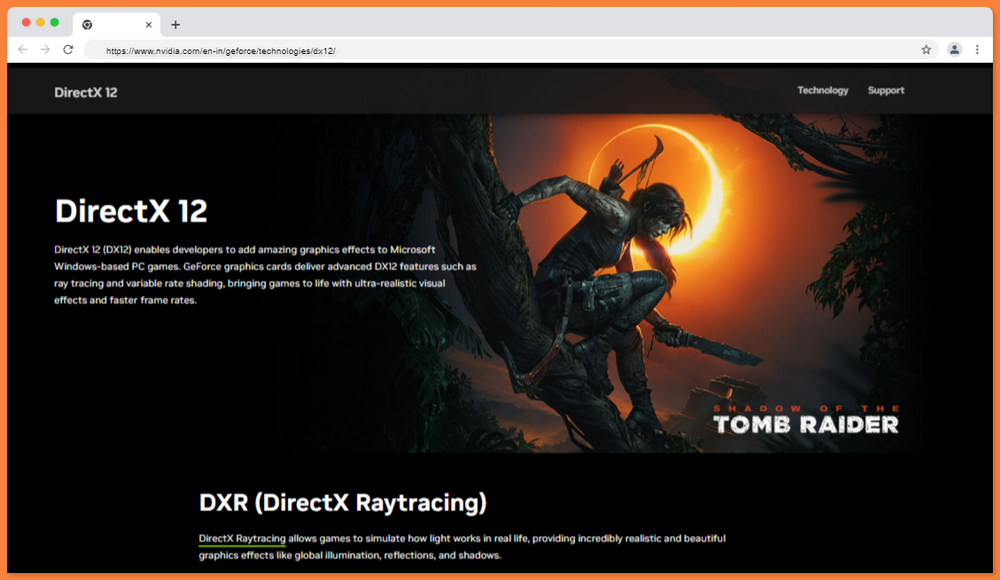Maximize the window using the green button
This screenshot has width=1000, height=580.
tap(54, 22)
